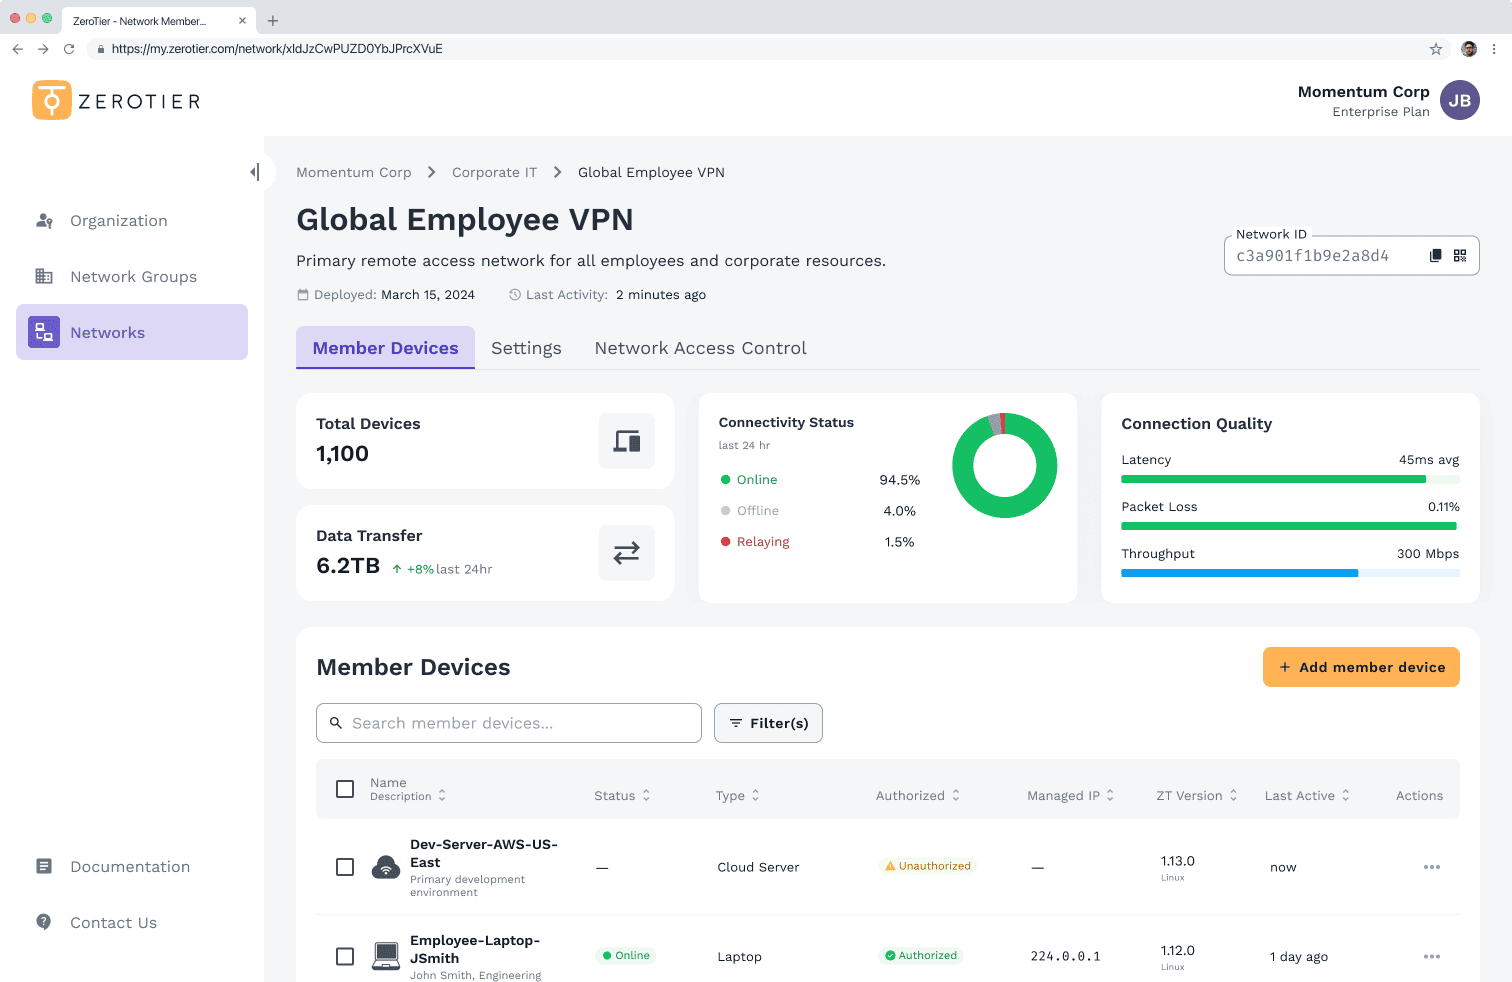
Task: Click the Throughput progress bar
Action: pyautogui.click(x=1290, y=573)
